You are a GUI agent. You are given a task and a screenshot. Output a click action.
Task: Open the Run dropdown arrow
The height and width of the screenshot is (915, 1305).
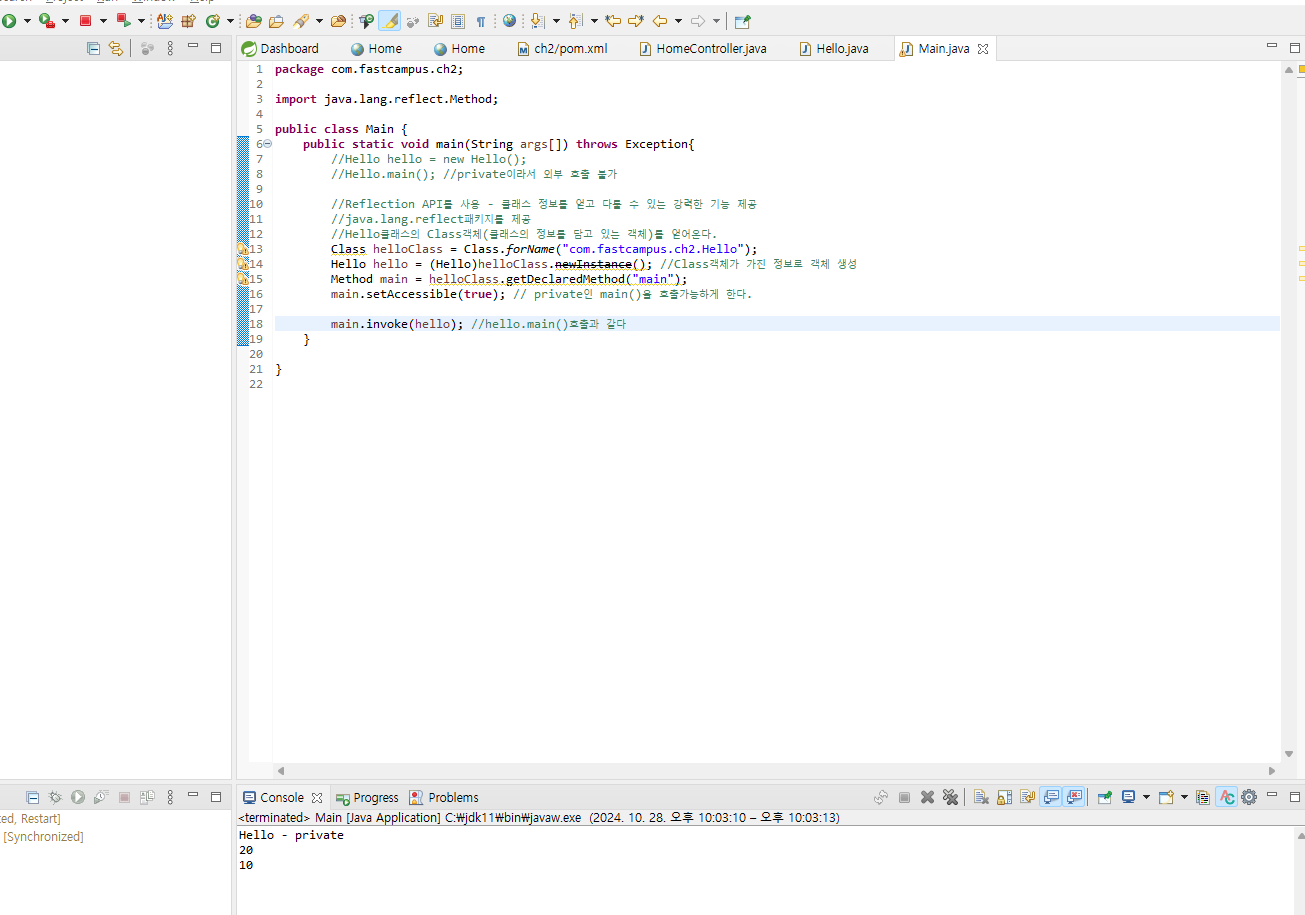pyautogui.click(x=27, y=20)
